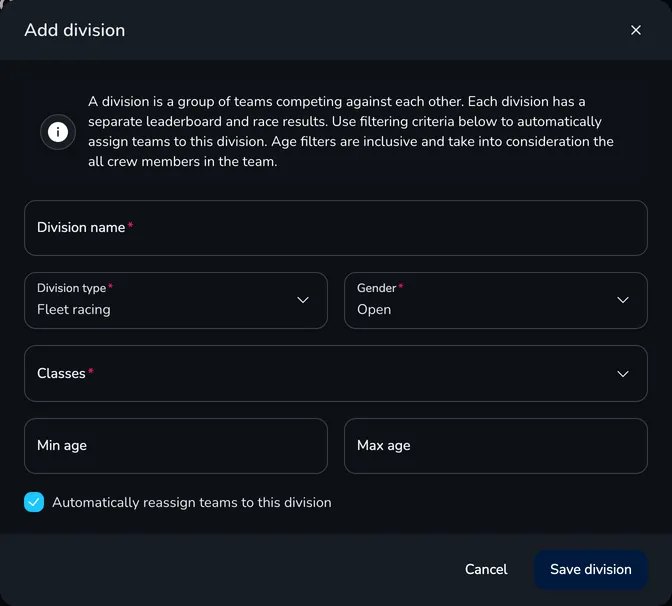This screenshot has width=672, height=606.
Task: Open the Gender dropdown
Action: click(495, 300)
